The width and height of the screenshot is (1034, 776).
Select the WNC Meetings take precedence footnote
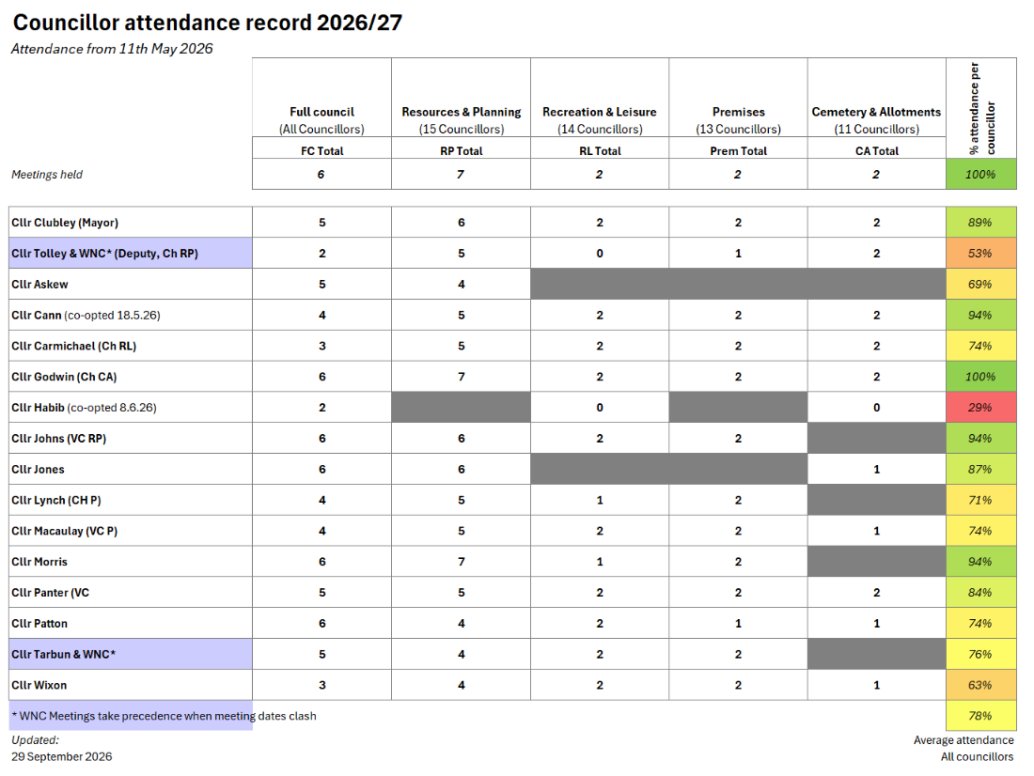164,716
